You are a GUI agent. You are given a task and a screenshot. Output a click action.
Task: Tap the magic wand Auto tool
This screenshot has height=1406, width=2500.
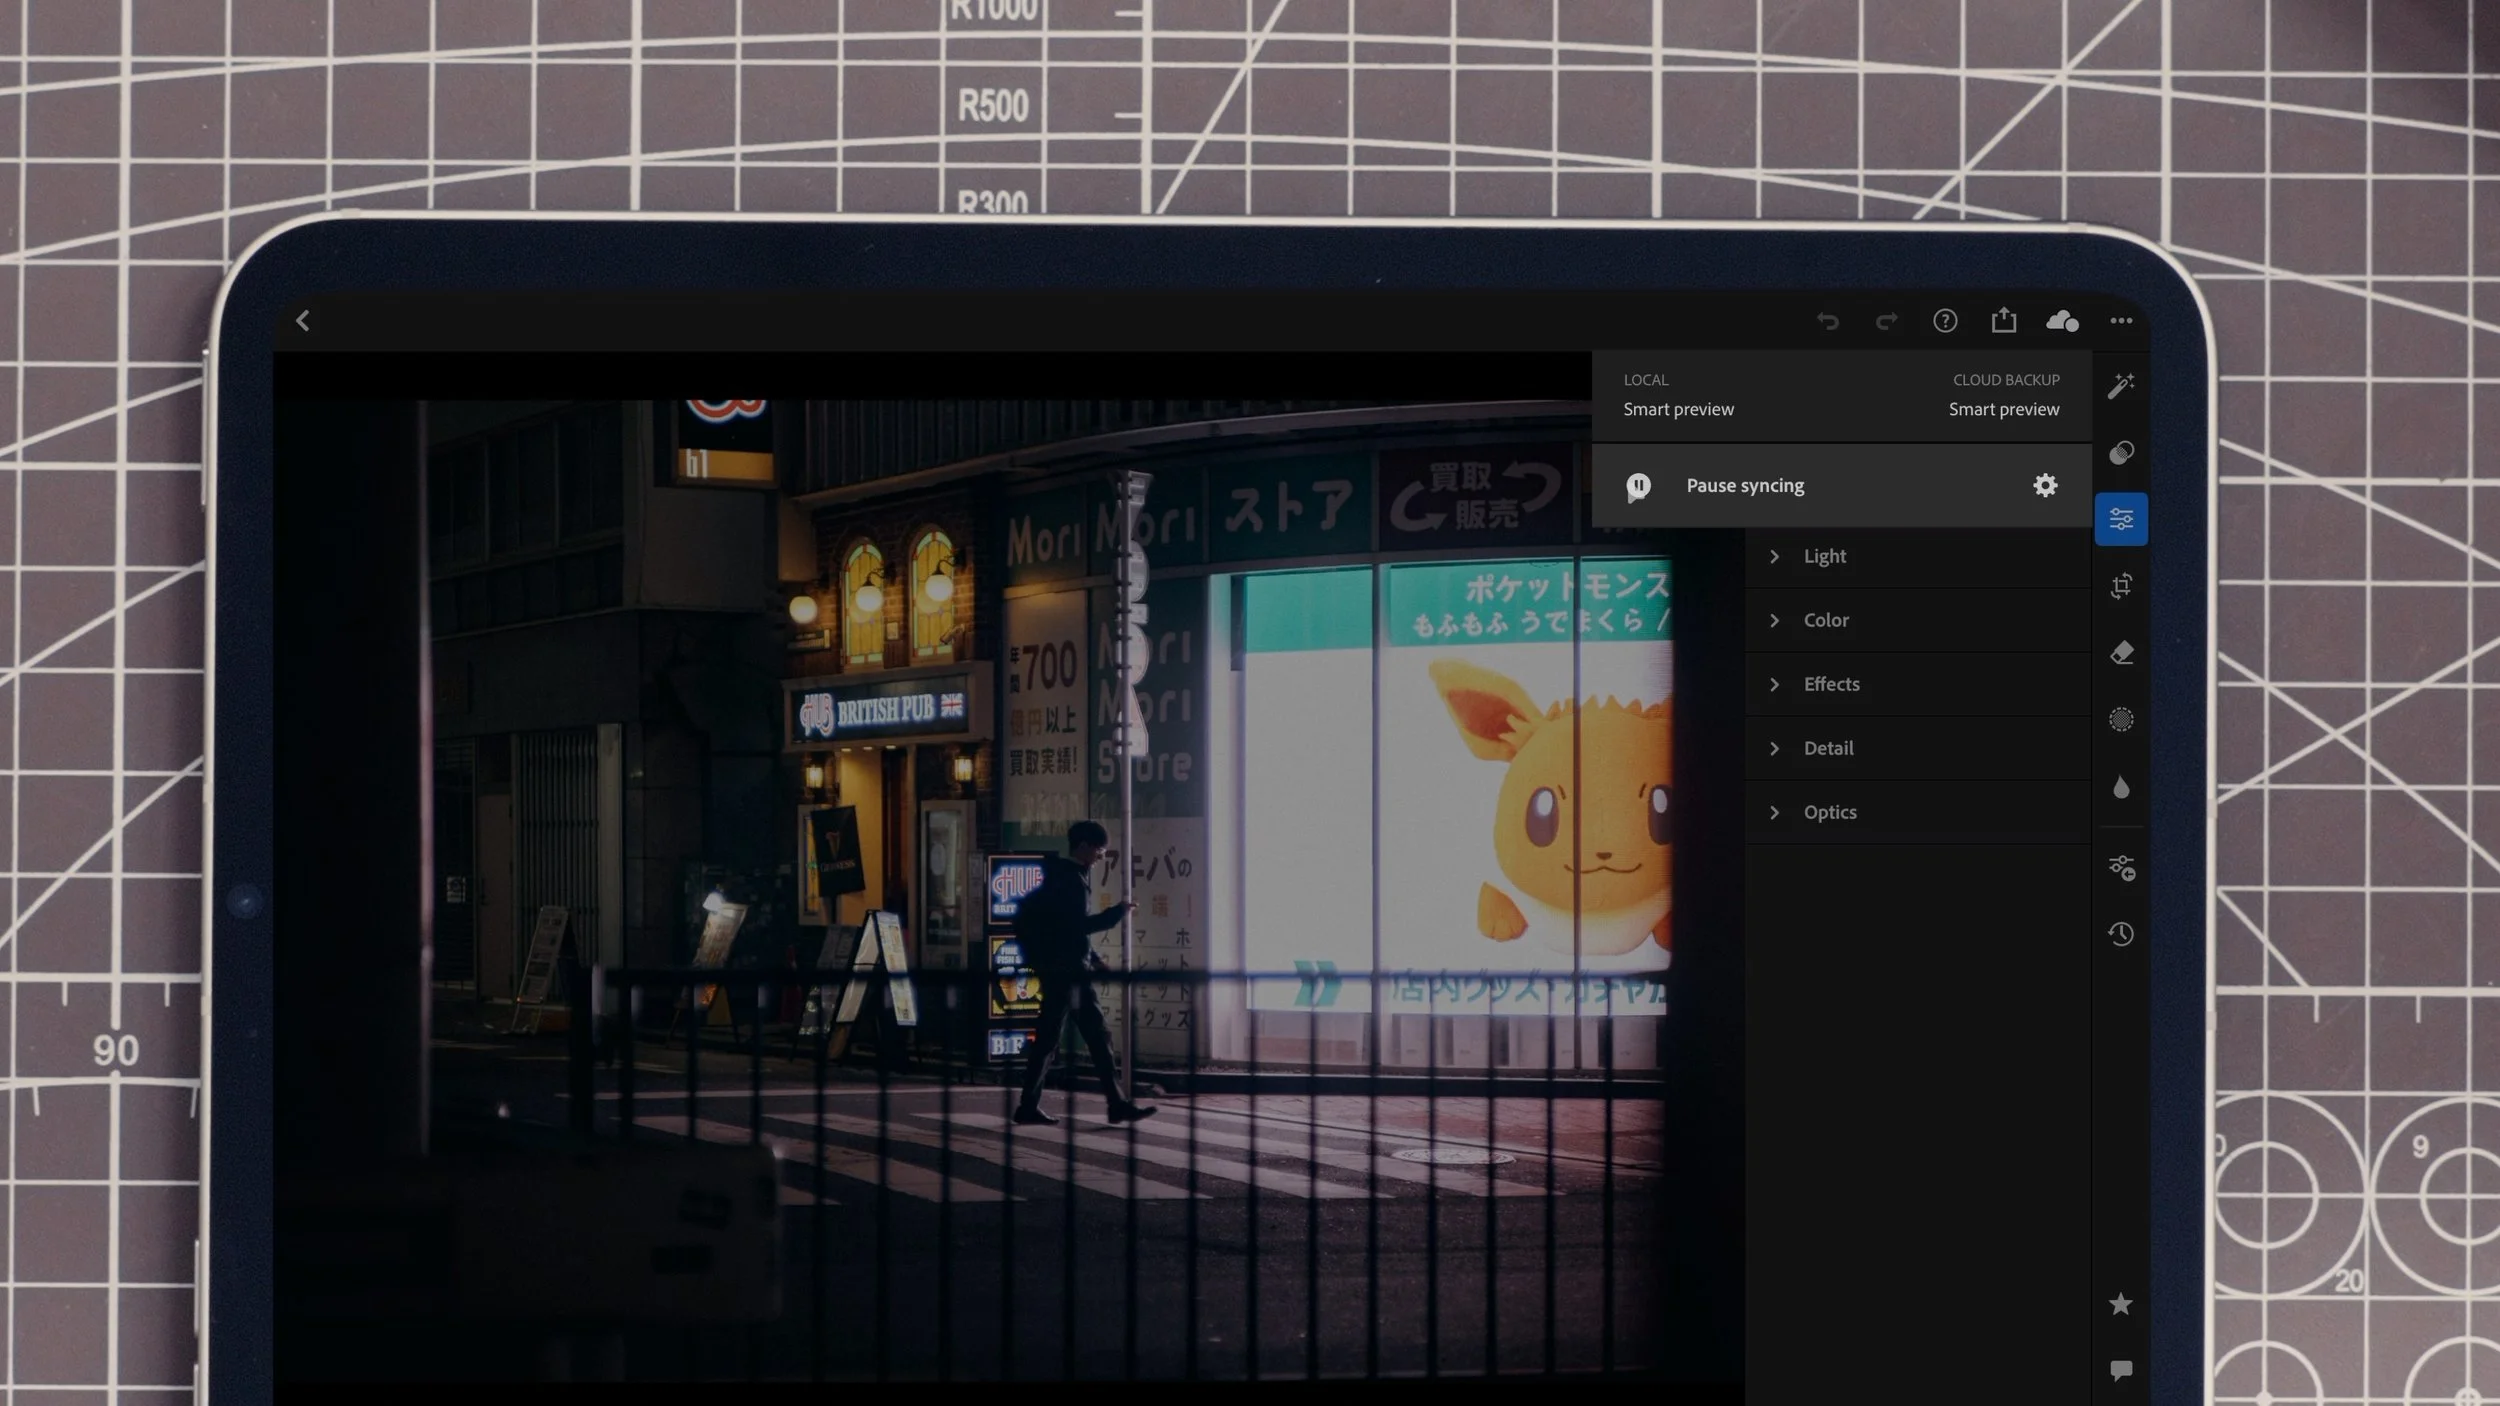tap(2121, 385)
